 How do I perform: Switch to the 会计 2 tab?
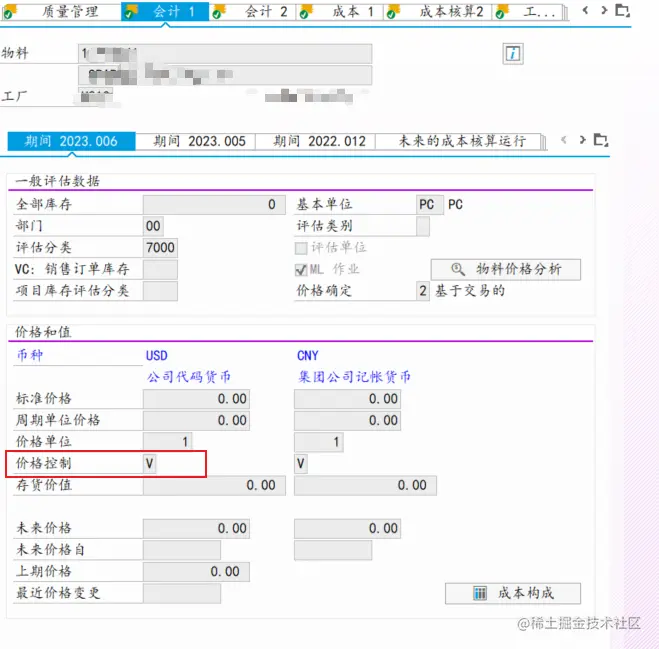point(253,11)
